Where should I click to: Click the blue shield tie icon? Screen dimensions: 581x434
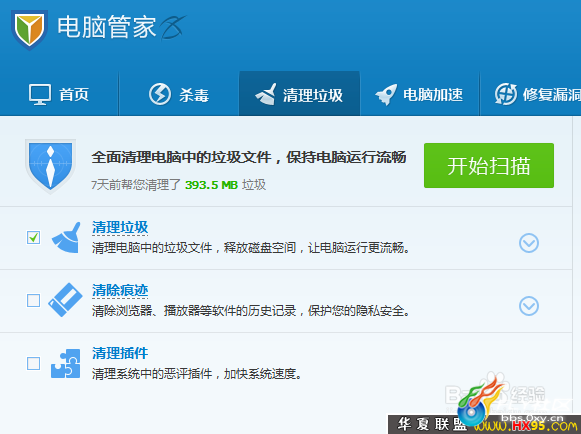(x=50, y=166)
